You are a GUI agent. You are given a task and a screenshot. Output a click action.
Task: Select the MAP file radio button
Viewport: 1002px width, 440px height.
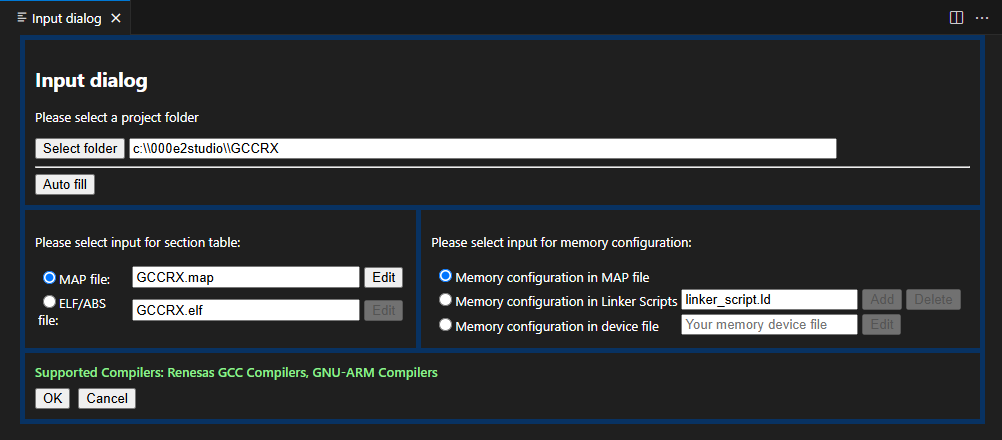(49, 278)
